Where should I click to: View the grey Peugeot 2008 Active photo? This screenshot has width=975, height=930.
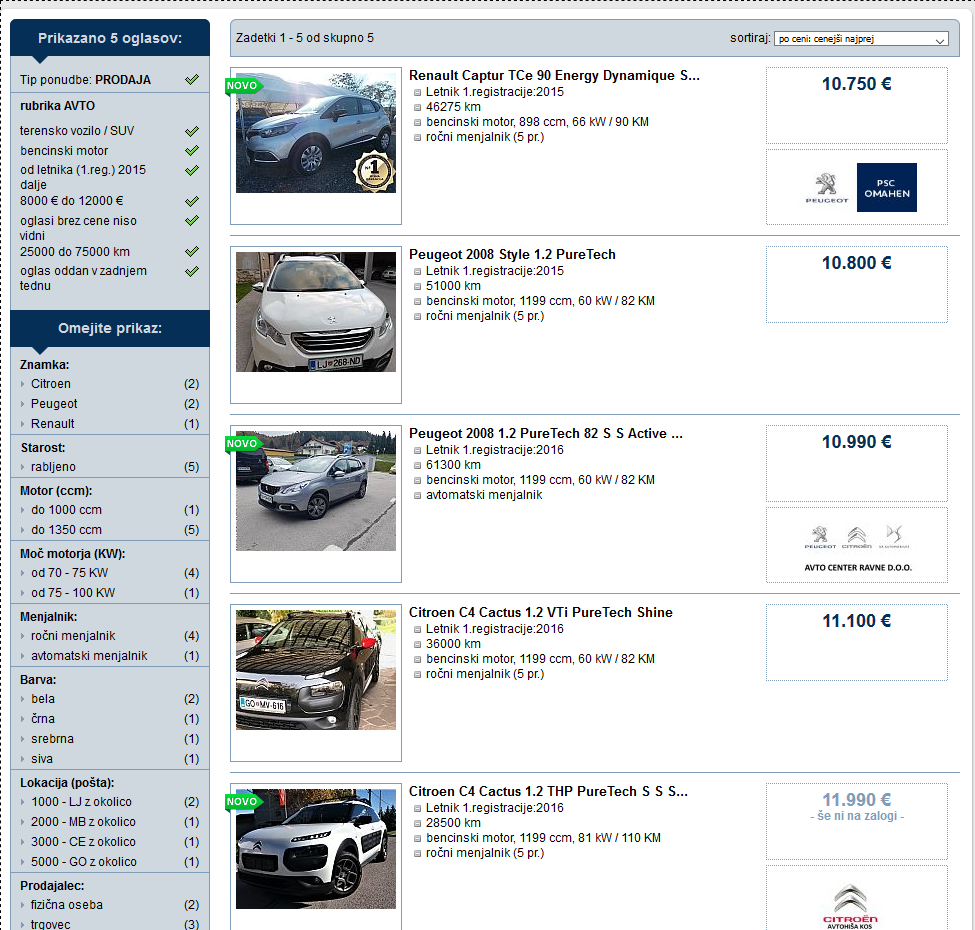pos(316,490)
